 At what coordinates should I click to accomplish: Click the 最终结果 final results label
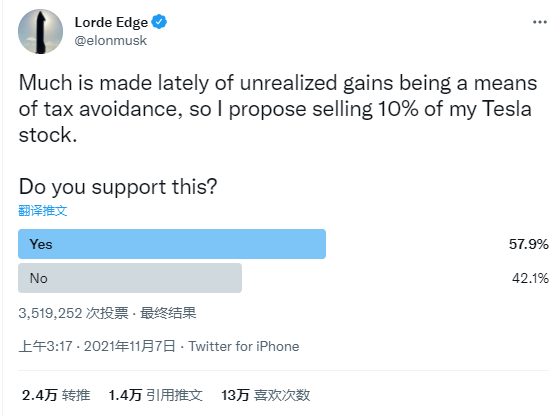[168, 313]
